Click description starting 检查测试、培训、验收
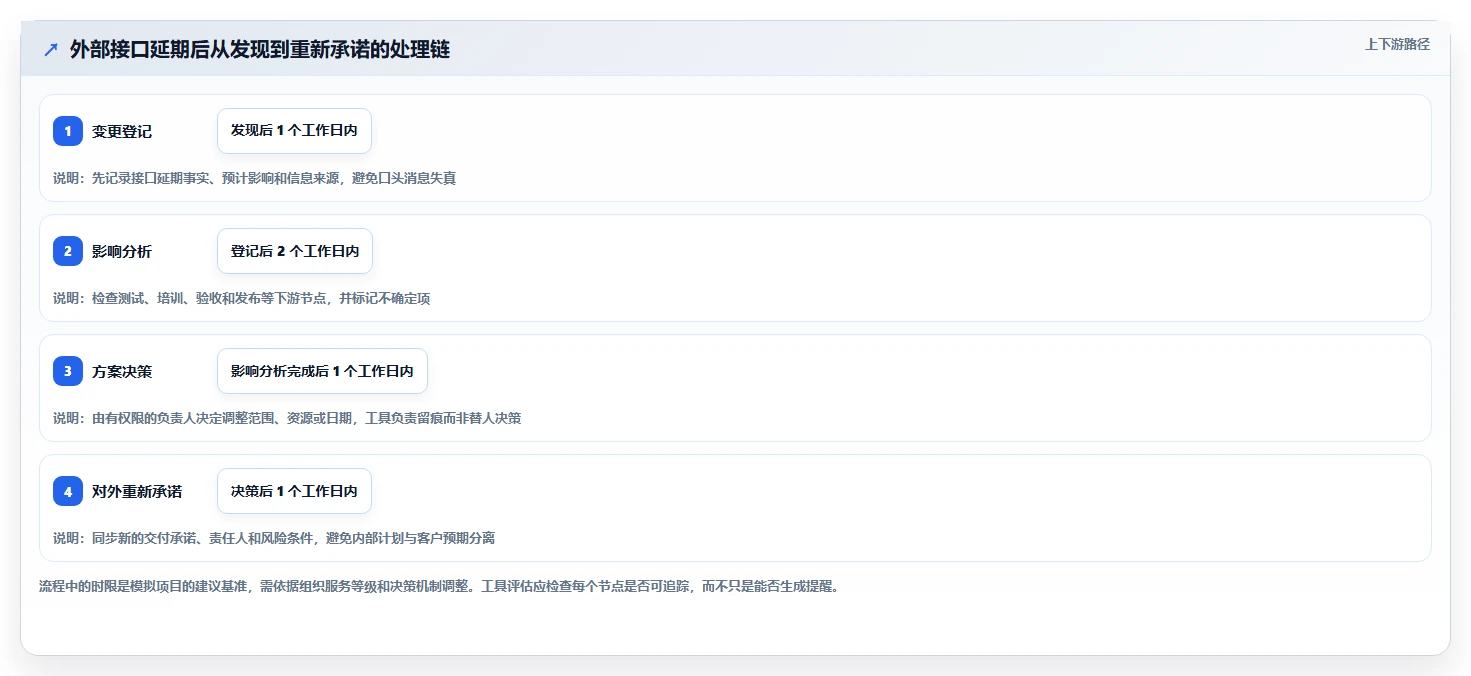1471x676 pixels. pyautogui.click(x=242, y=298)
